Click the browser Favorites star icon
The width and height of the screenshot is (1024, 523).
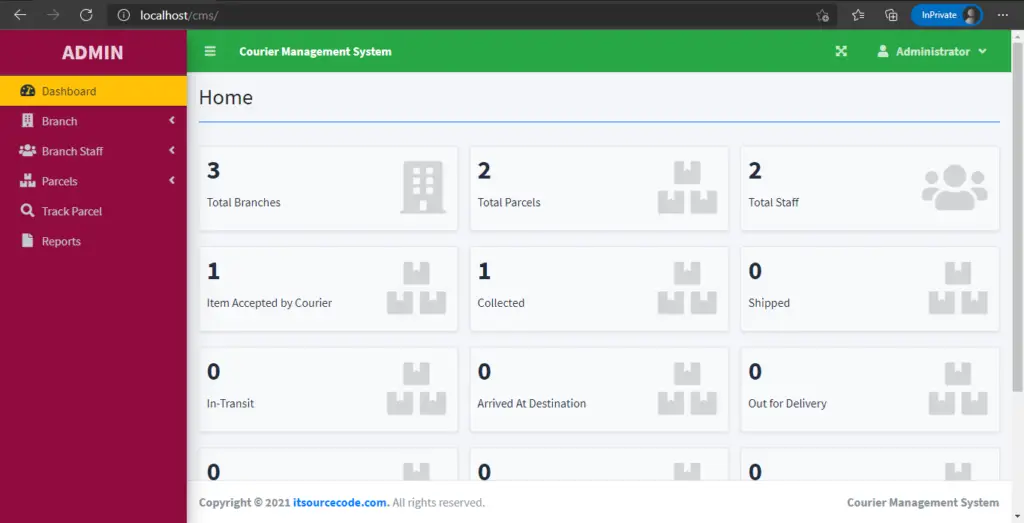(858, 15)
